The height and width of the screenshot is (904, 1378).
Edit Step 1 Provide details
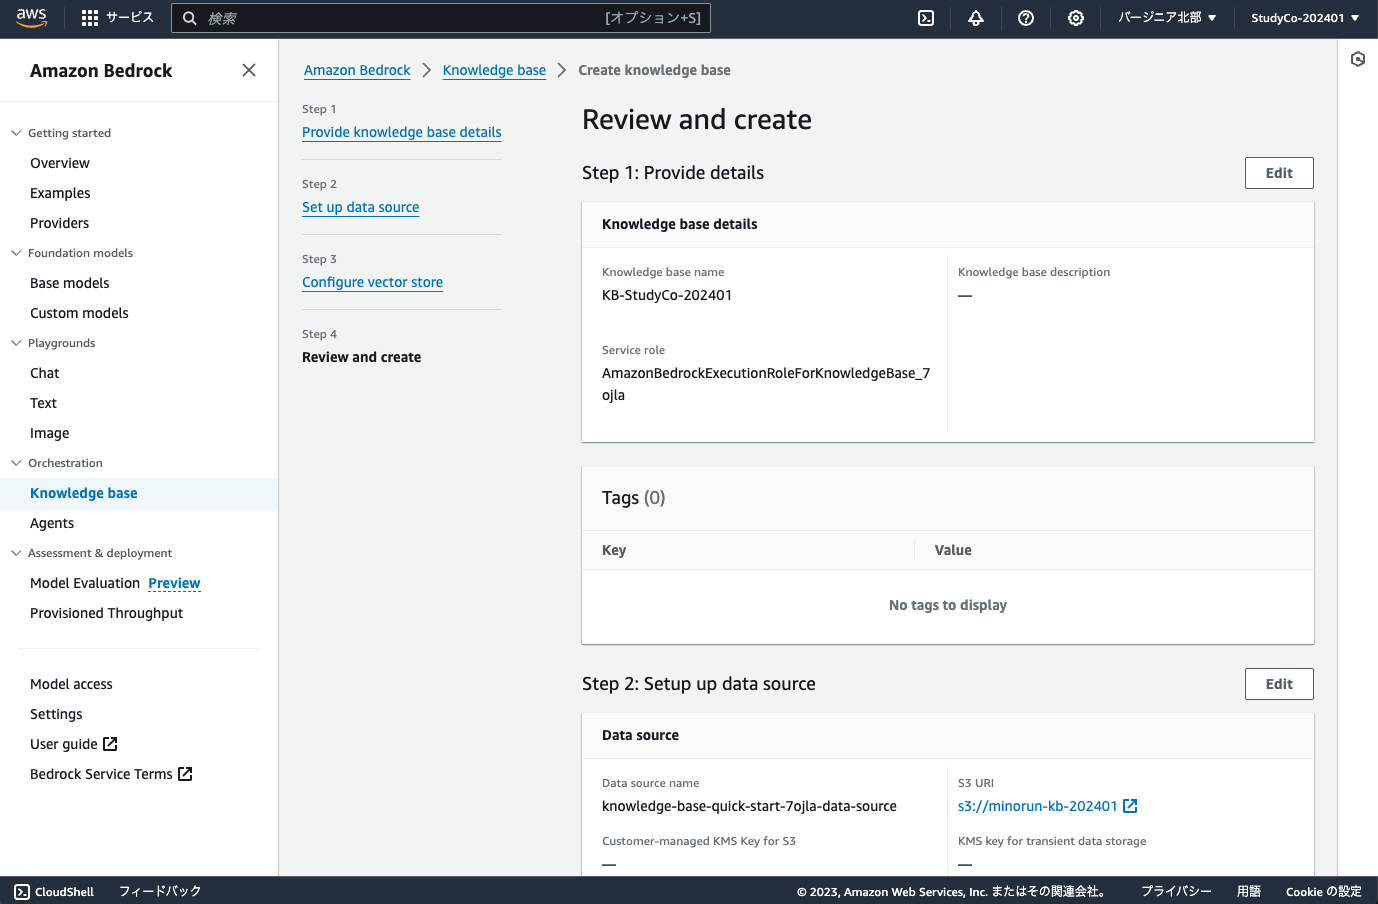coord(1279,172)
